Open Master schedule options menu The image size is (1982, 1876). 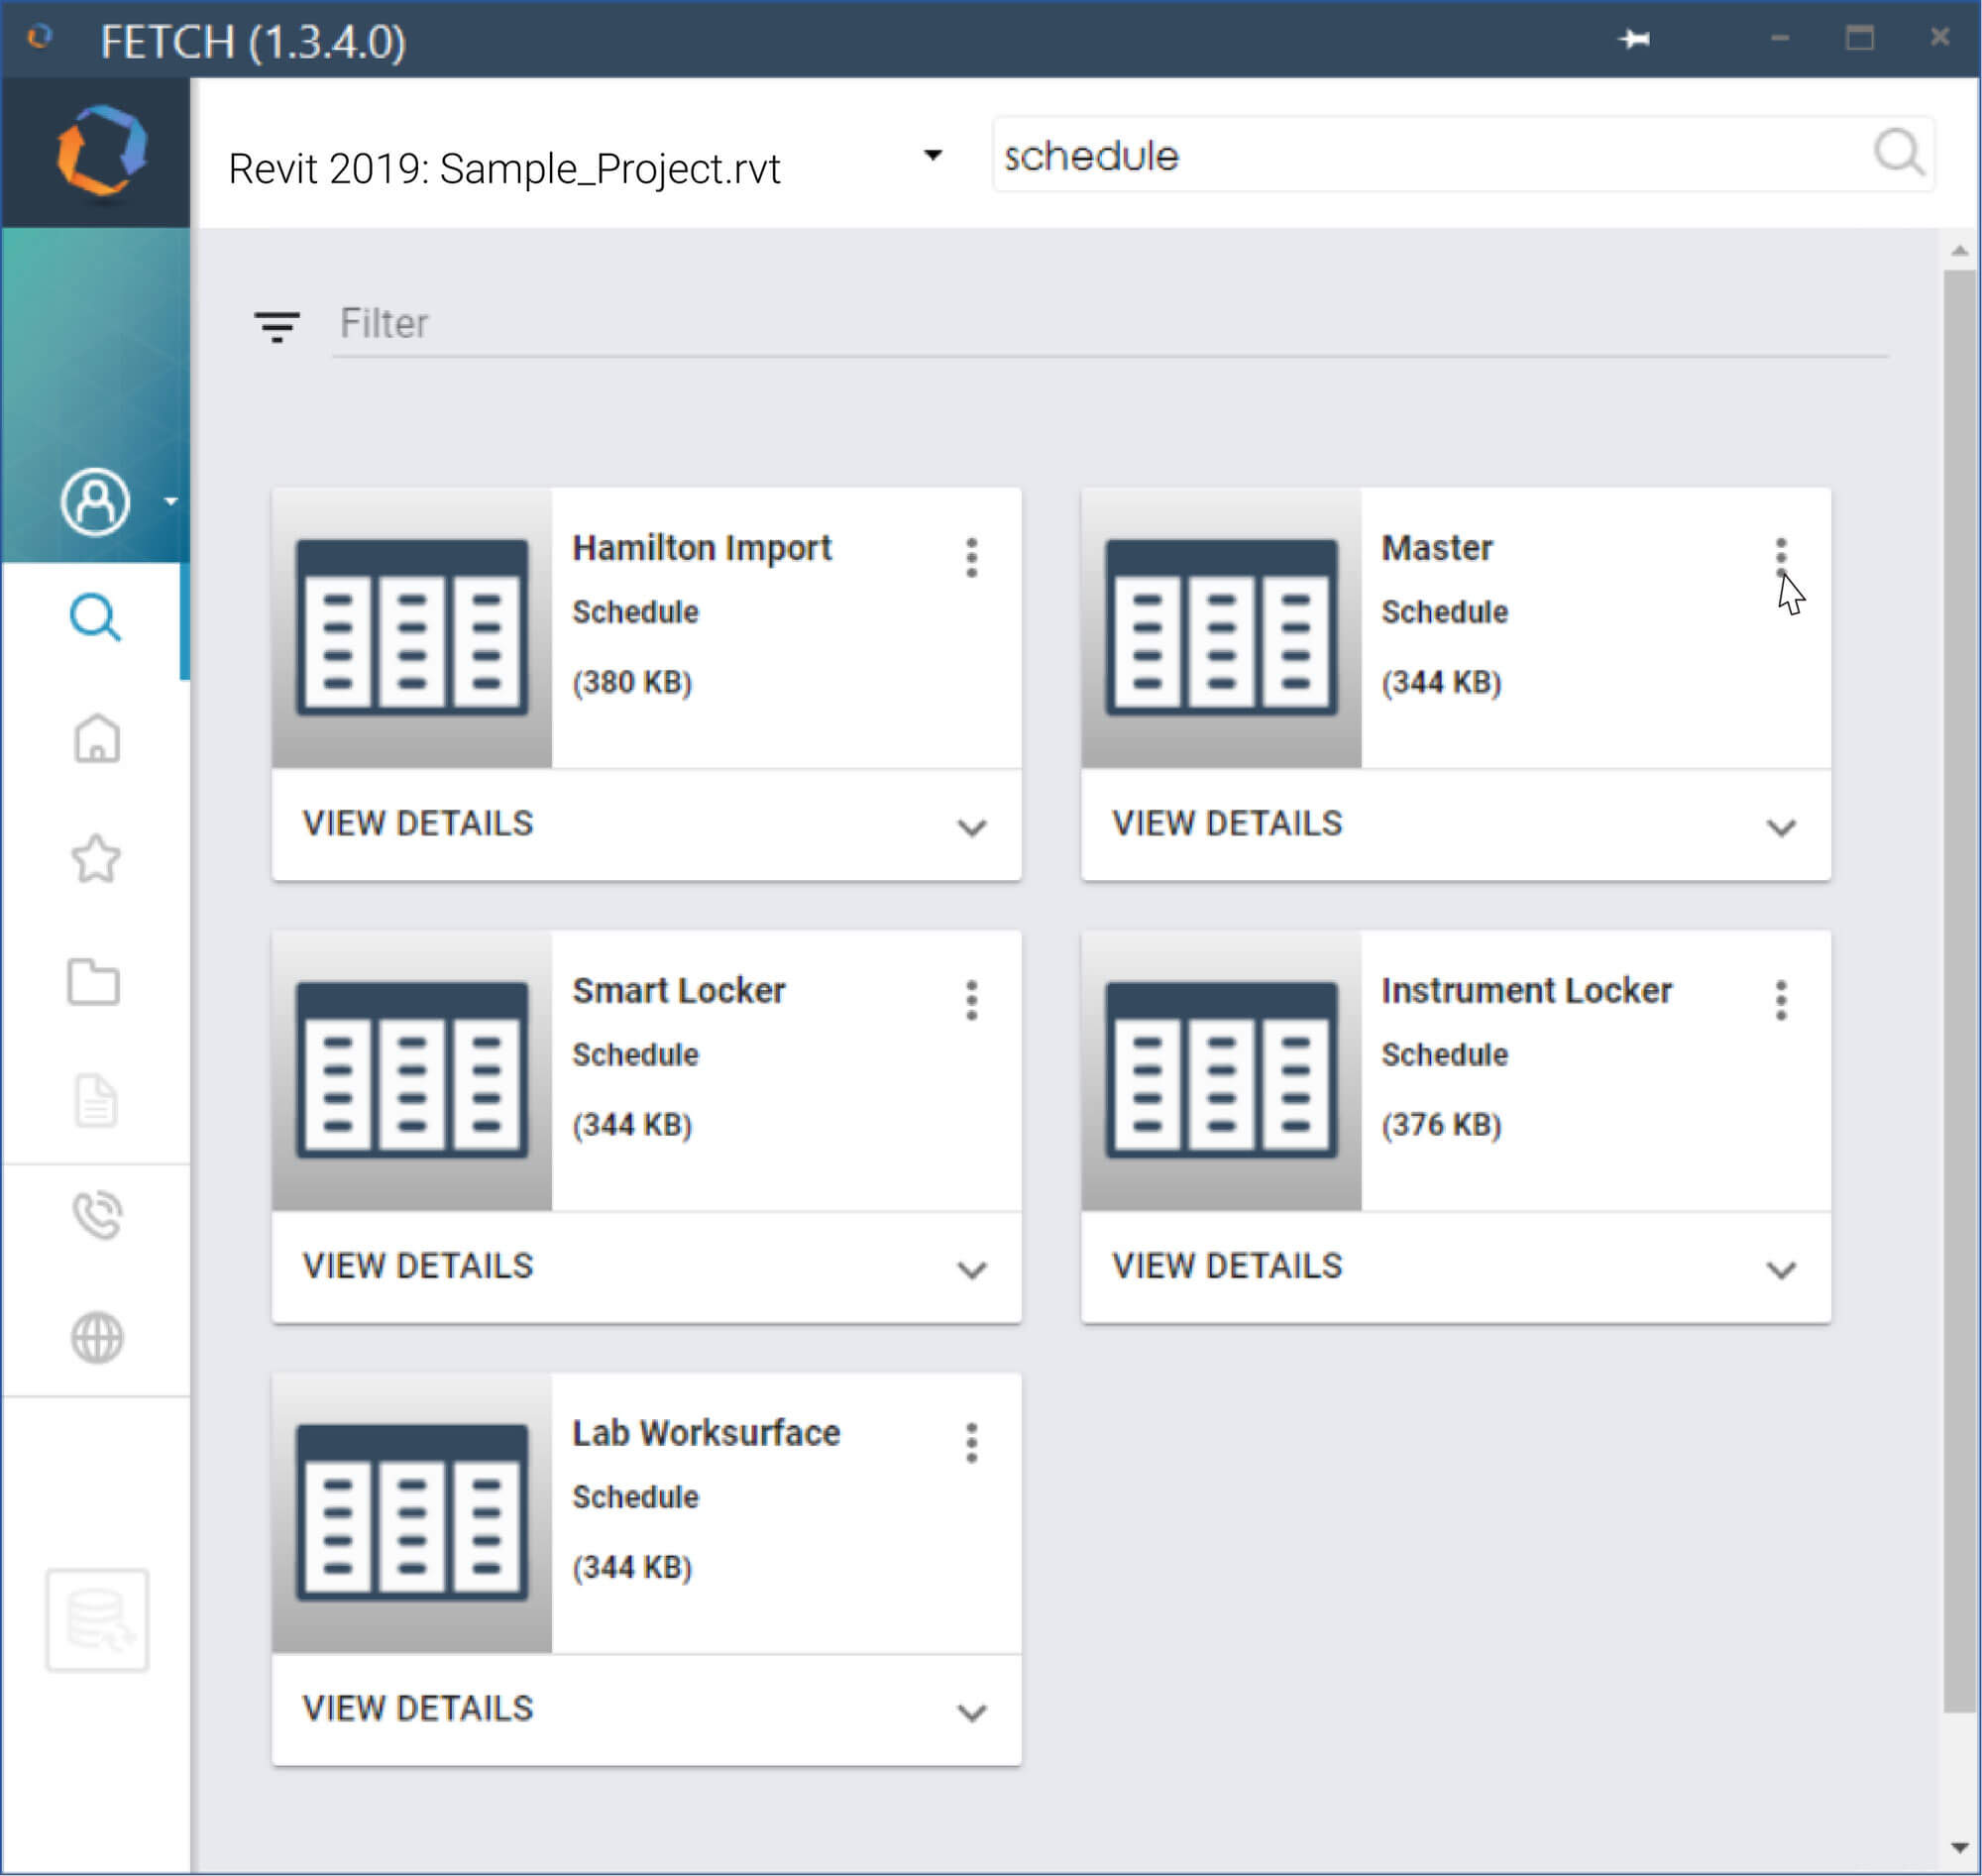point(1781,557)
